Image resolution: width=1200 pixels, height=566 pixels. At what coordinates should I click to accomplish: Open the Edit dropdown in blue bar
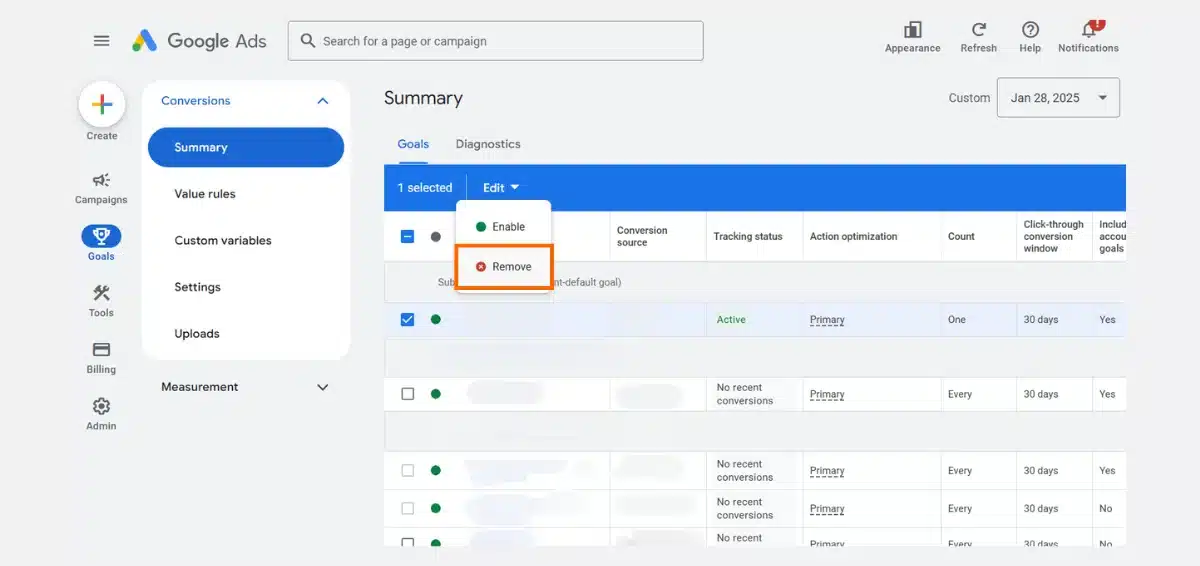tap(501, 188)
